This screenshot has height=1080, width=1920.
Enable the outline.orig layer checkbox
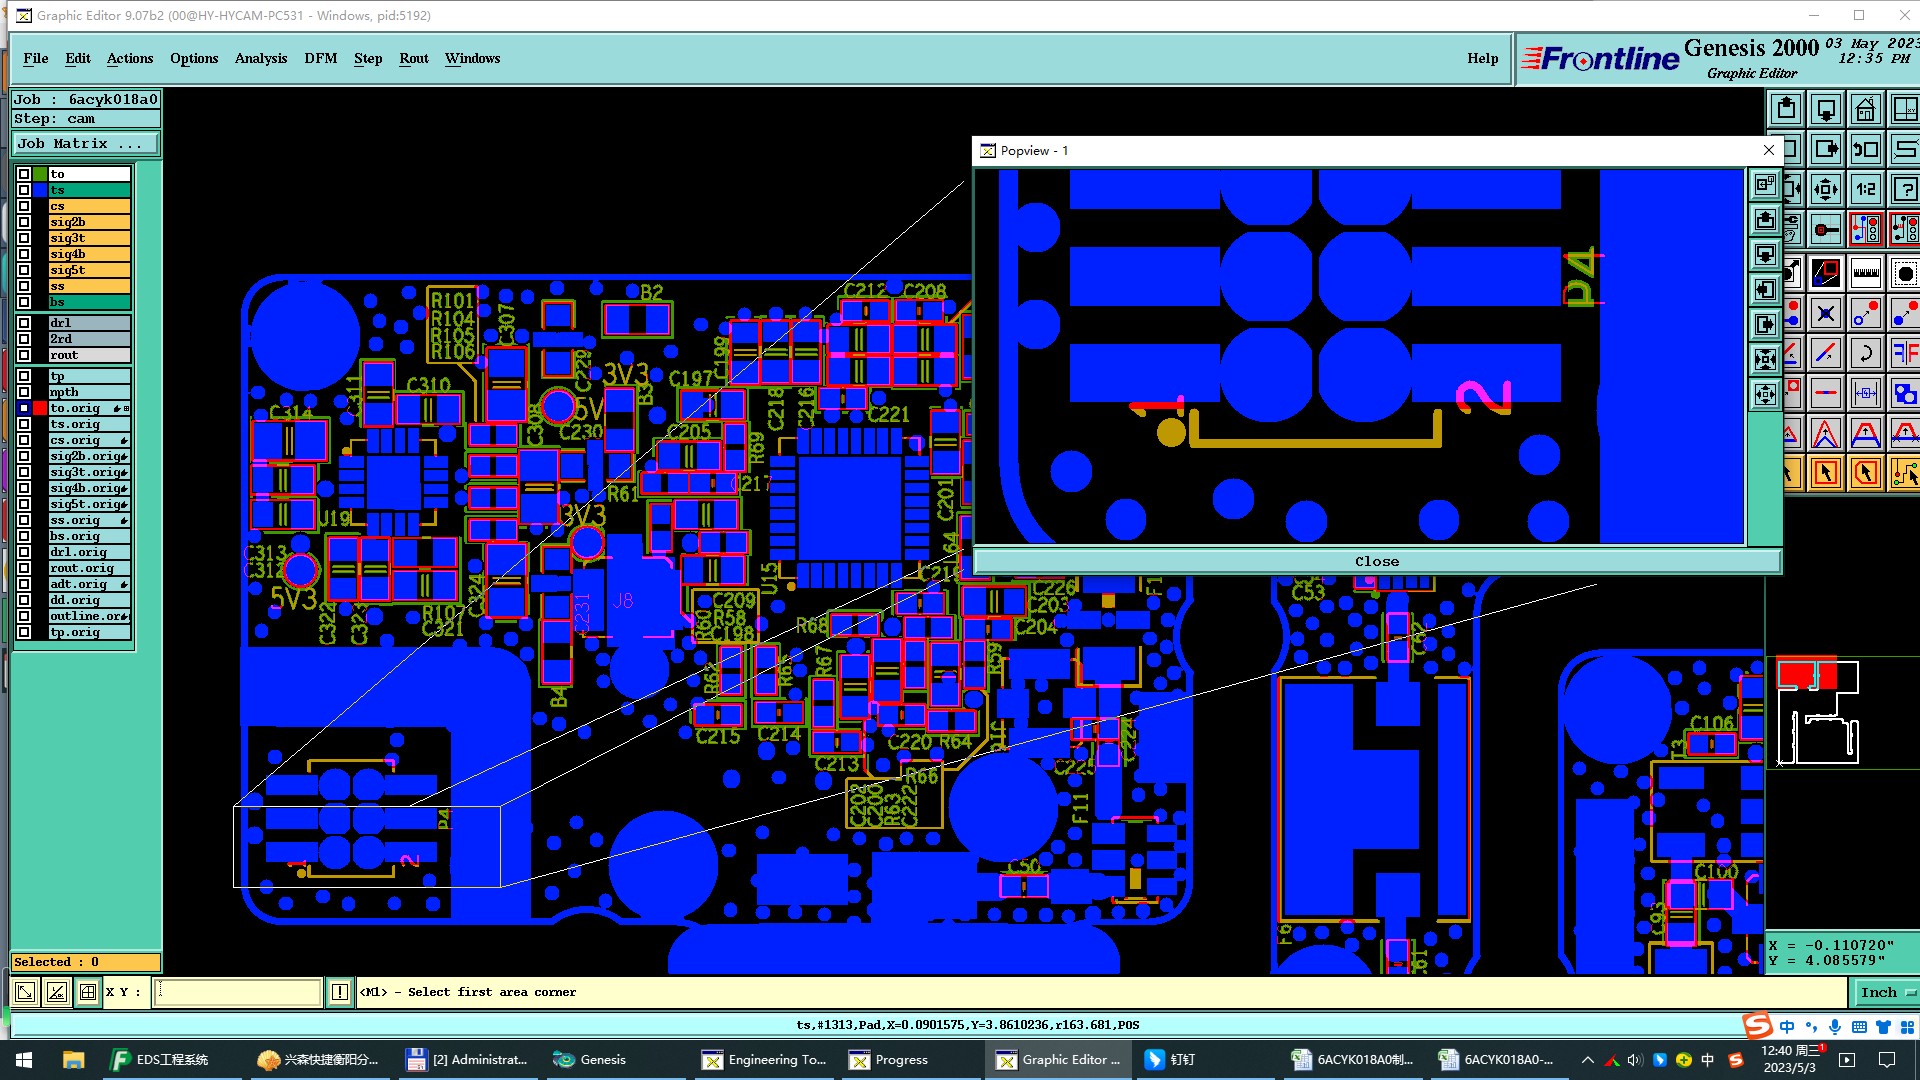(x=24, y=616)
